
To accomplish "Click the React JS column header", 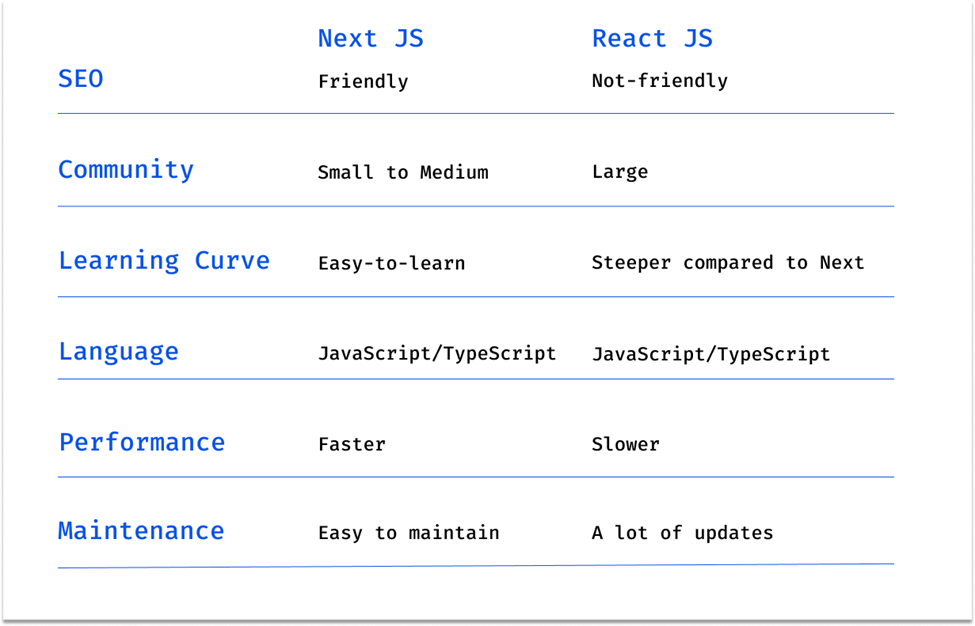I will tap(652, 39).
